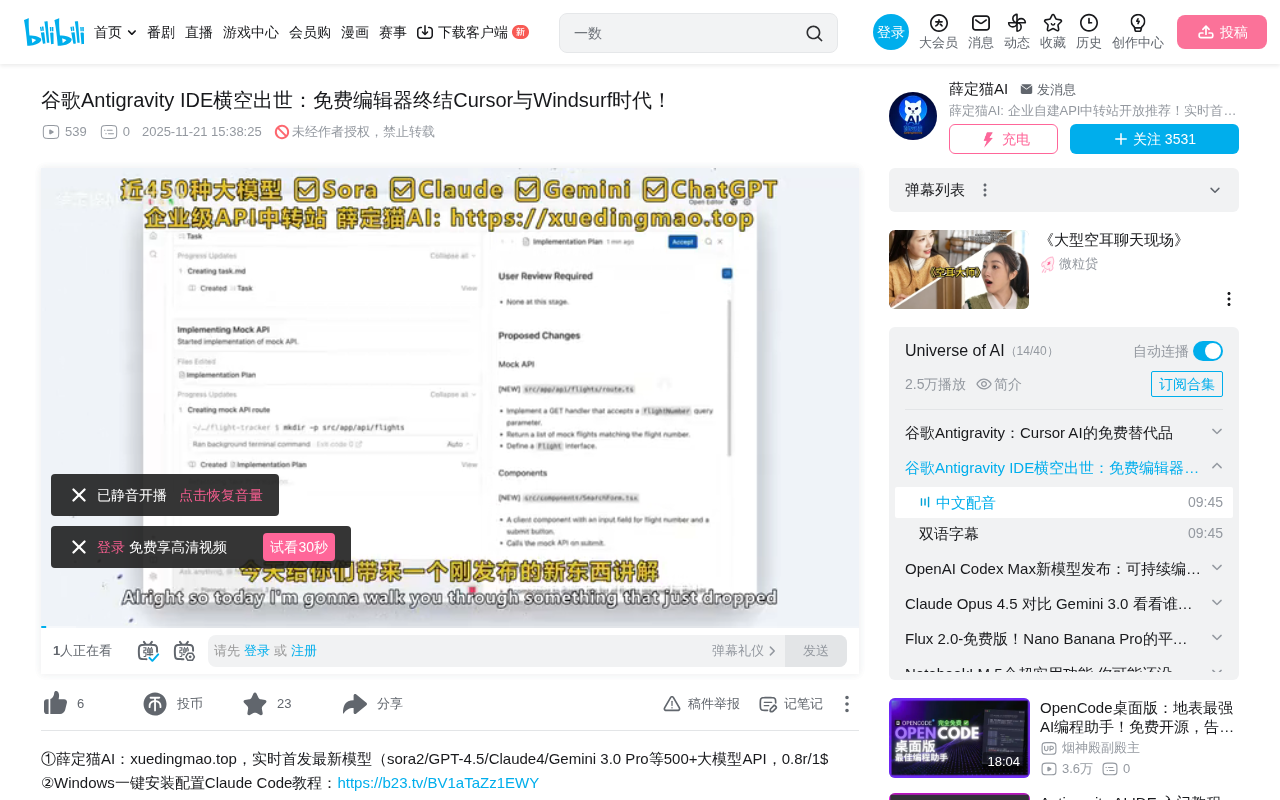The image size is (1280, 800).
Task: Close the 免费享高清视频 login prompt
Action: click(79, 547)
